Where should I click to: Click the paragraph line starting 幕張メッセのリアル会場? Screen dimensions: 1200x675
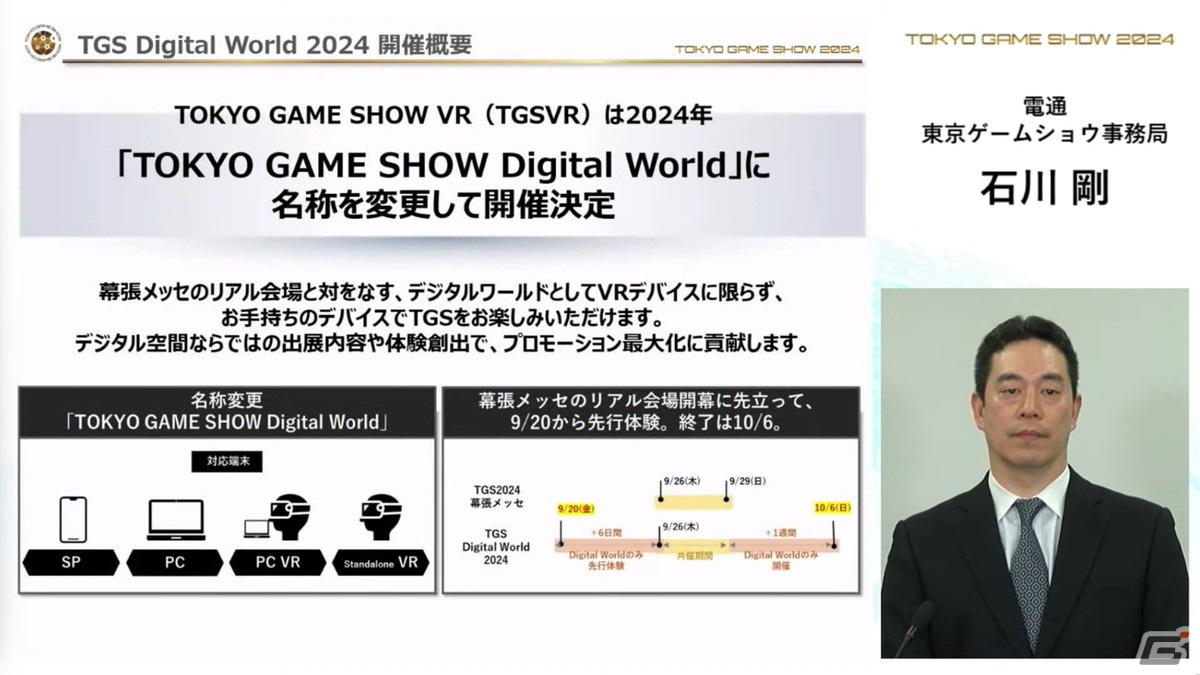coord(440,292)
